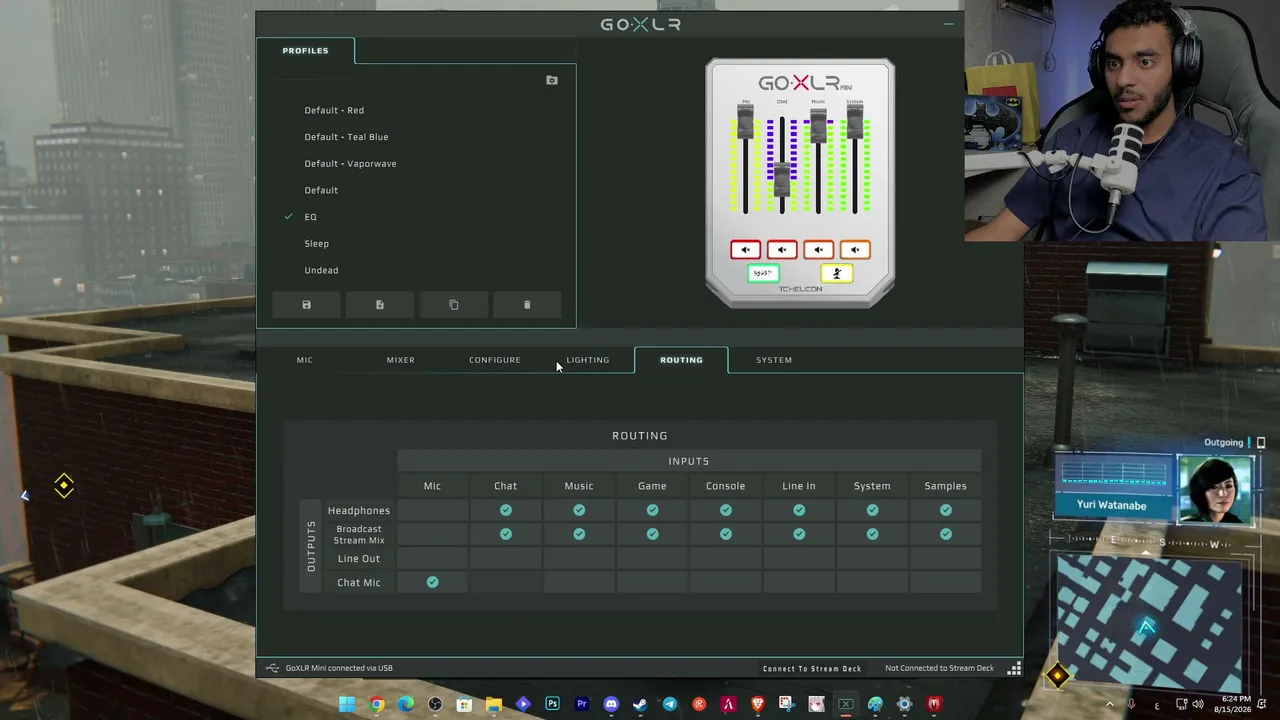
Task: Click the volume speaker icon in system tray
Action: pos(1198,704)
